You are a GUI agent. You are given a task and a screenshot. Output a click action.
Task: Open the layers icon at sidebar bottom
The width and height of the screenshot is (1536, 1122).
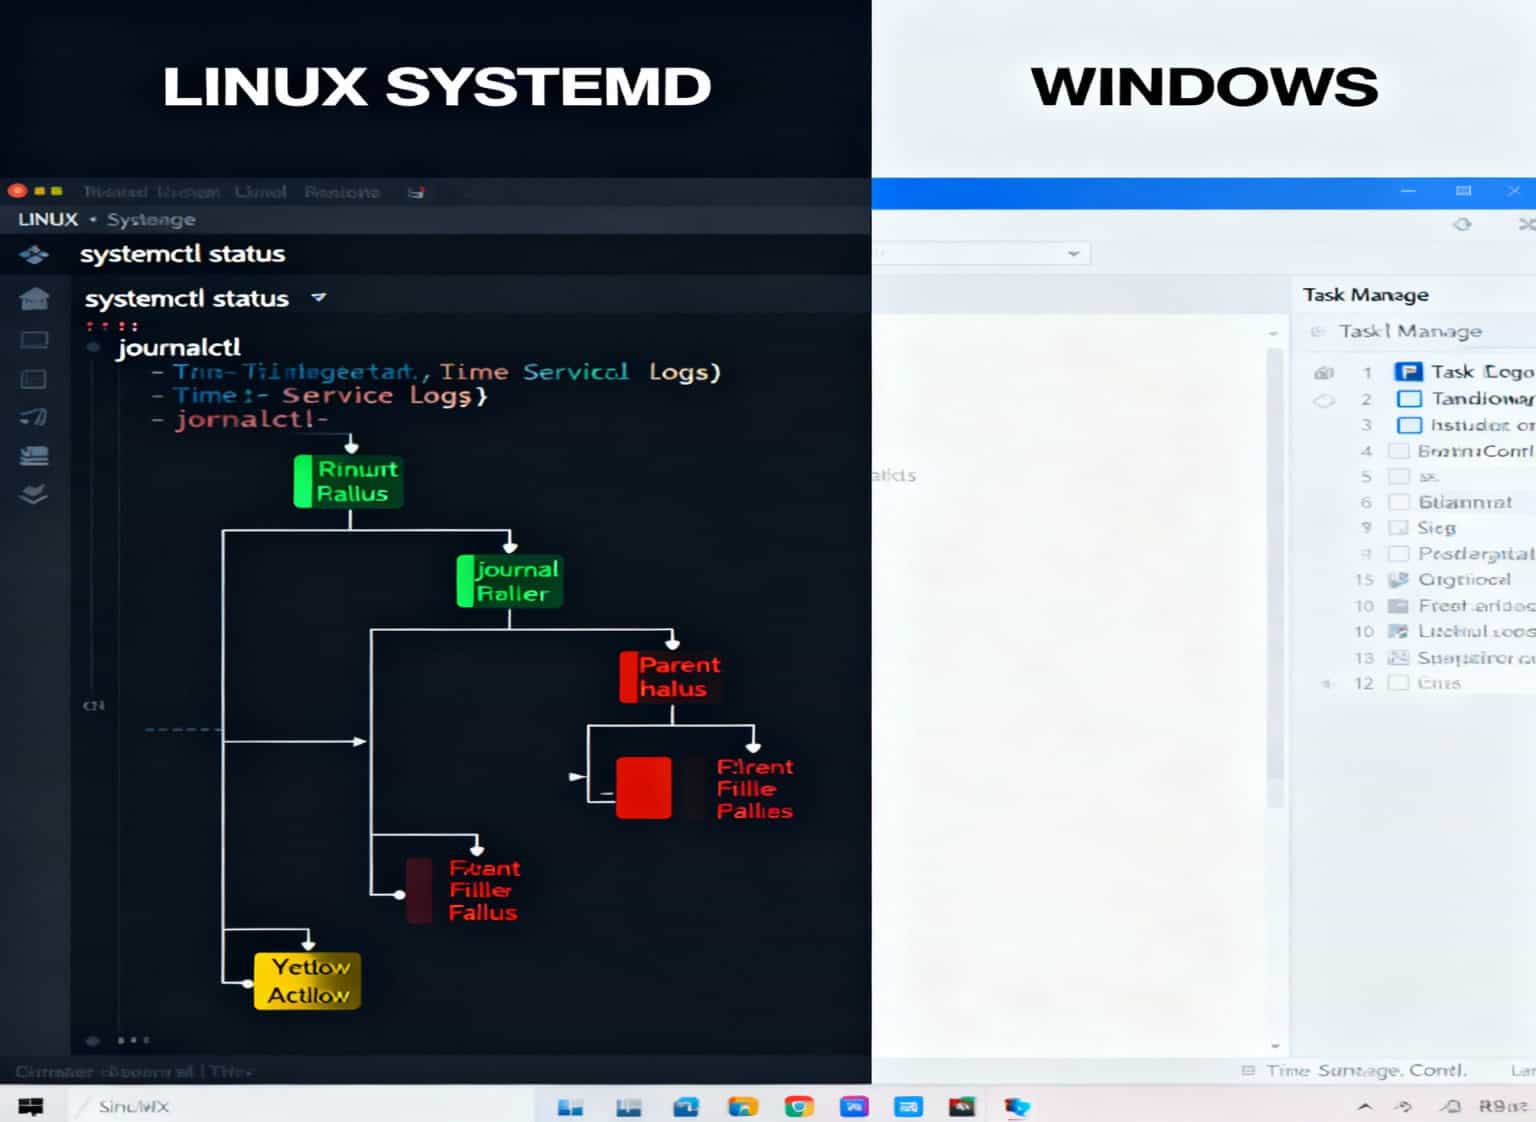pos(34,494)
